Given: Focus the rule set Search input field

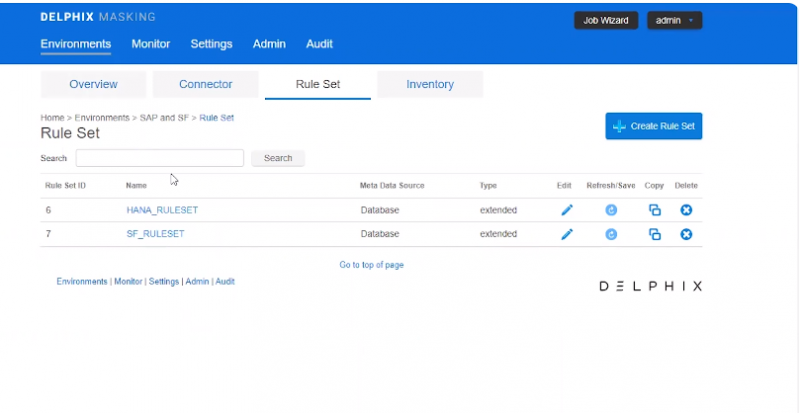Looking at the screenshot, I should click(x=160, y=158).
